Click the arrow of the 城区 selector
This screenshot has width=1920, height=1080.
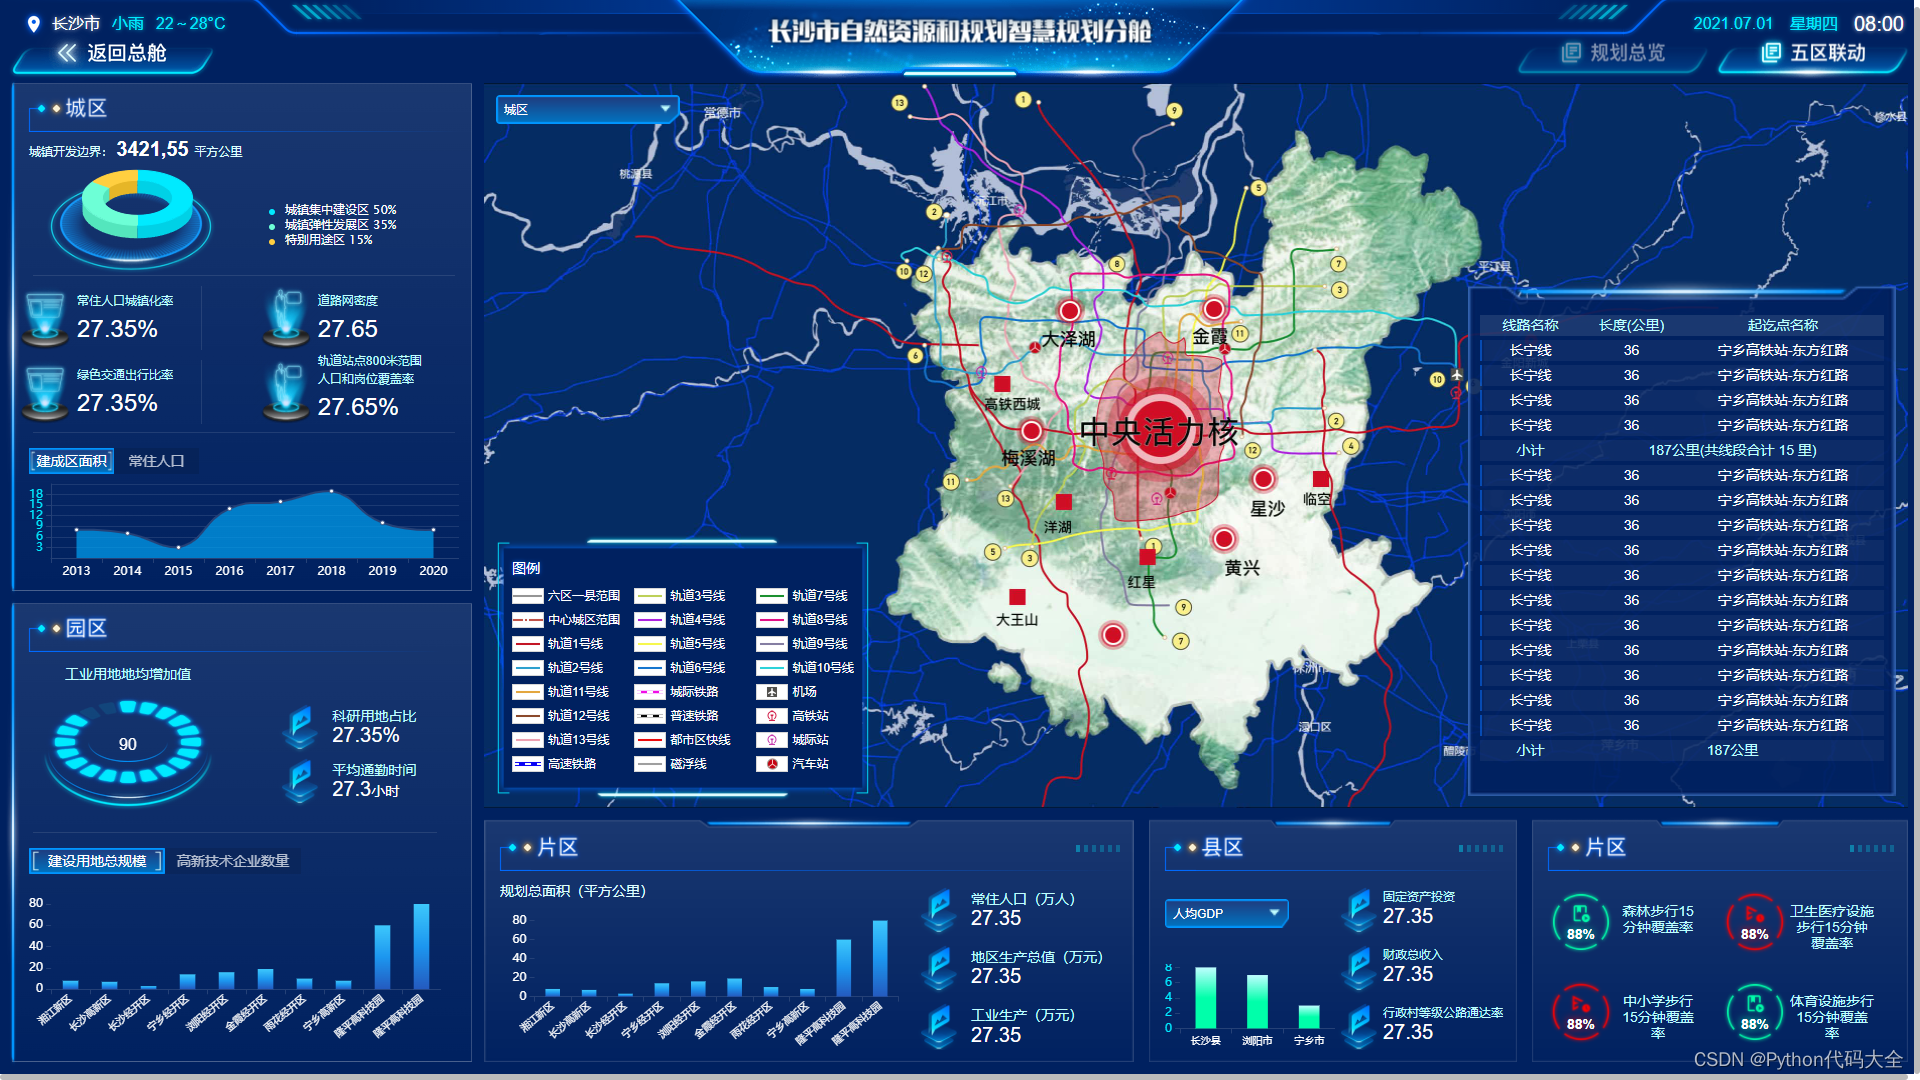pyautogui.click(x=665, y=109)
